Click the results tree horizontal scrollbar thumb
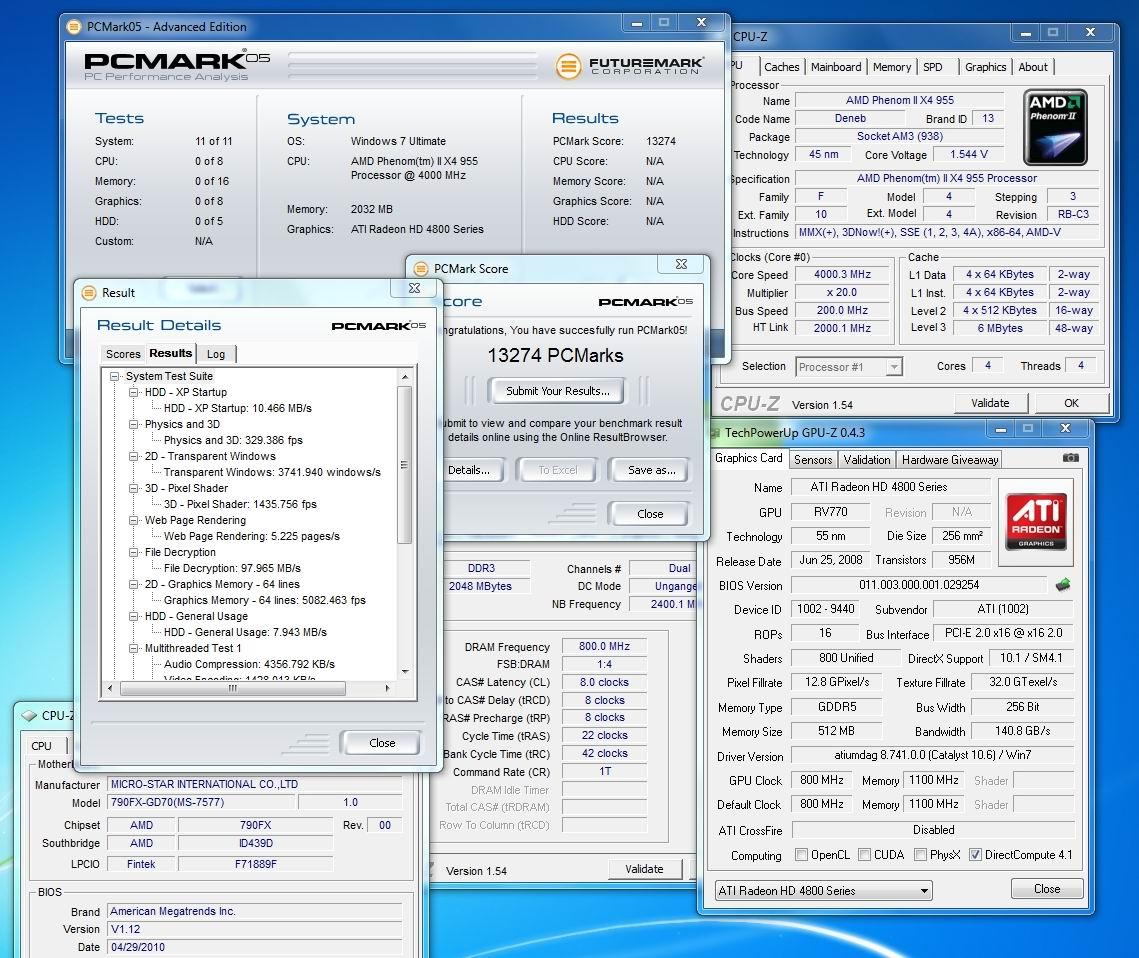The image size is (1139, 958). (232, 688)
